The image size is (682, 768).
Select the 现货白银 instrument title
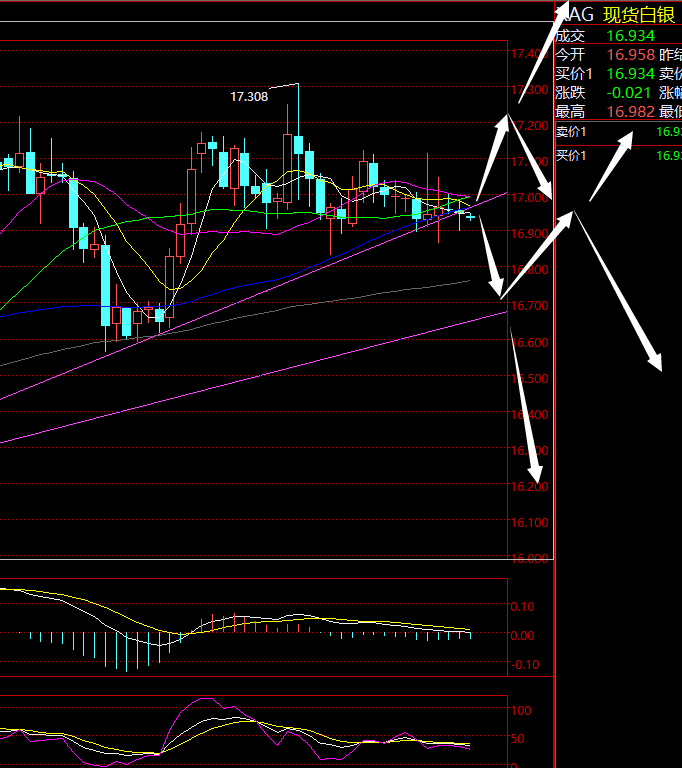coord(639,15)
